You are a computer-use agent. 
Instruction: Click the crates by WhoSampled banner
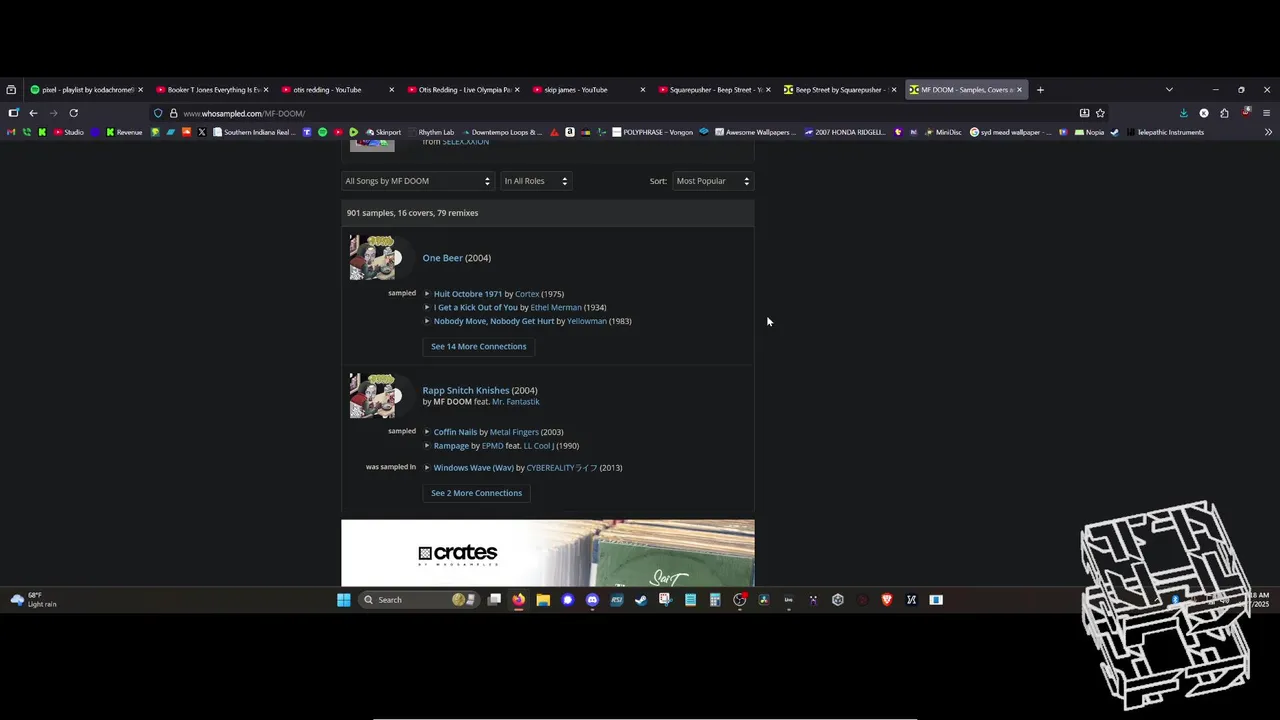click(x=548, y=553)
